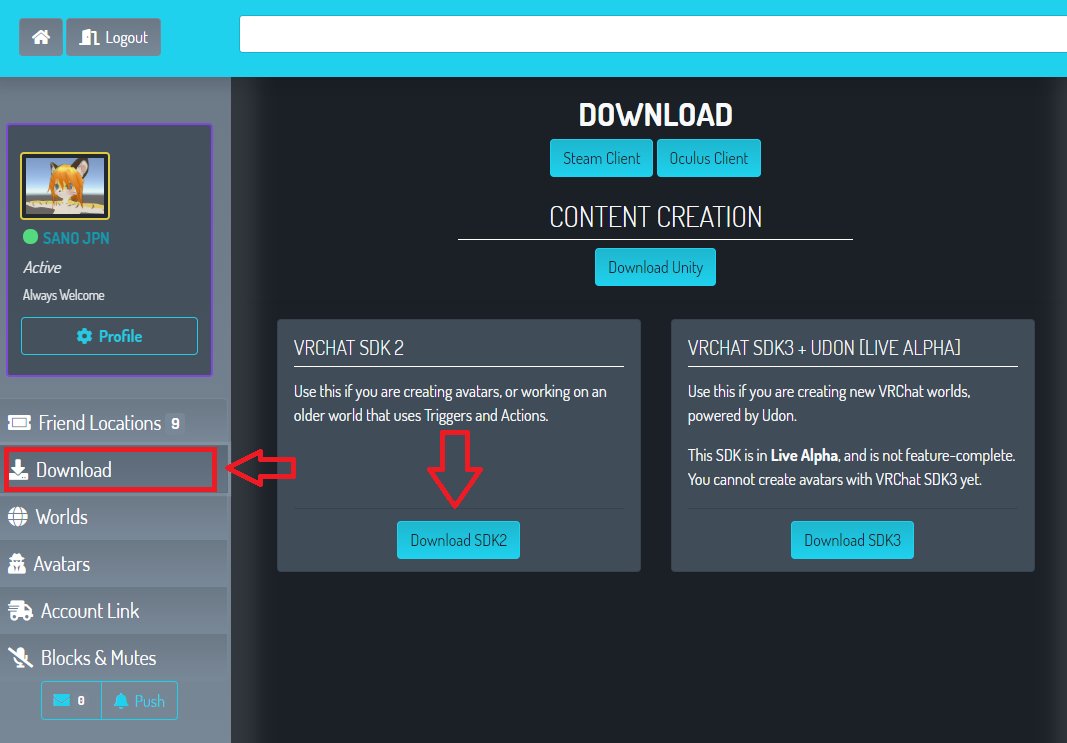The height and width of the screenshot is (743, 1067).
Task: Focus the top search input field
Action: [653, 34]
